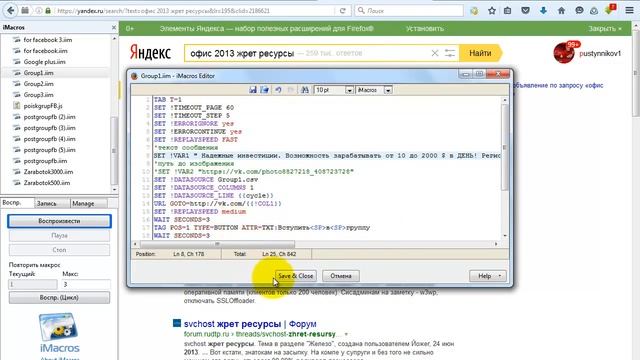
Task: Click the green padlock icon
Action: click(48, 11)
